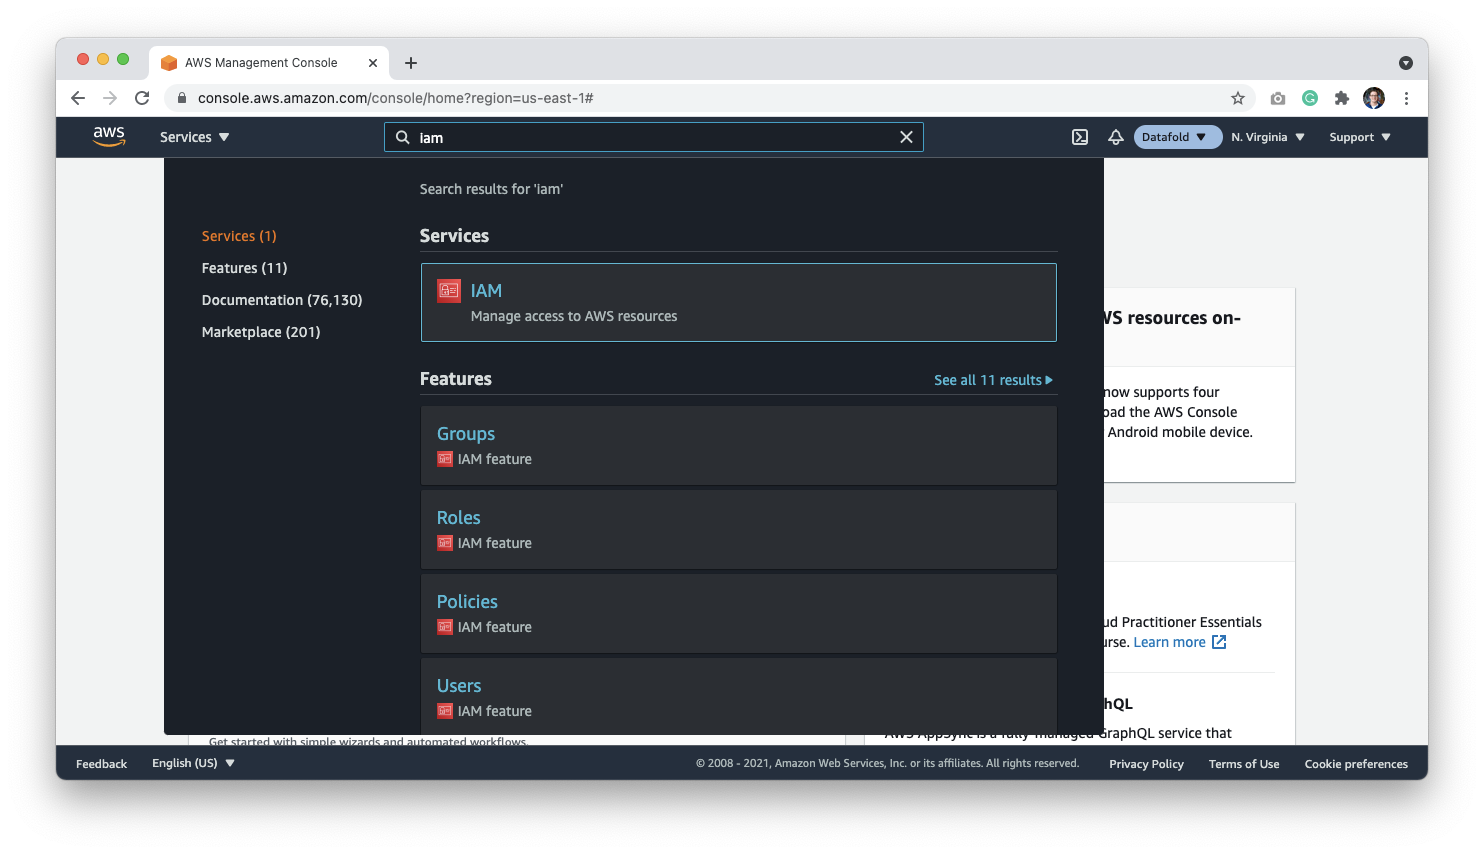The height and width of the screenshot is (854, 1484).
Task: Filter results by Marketplace (201)
Action: [x=261, y=332]
